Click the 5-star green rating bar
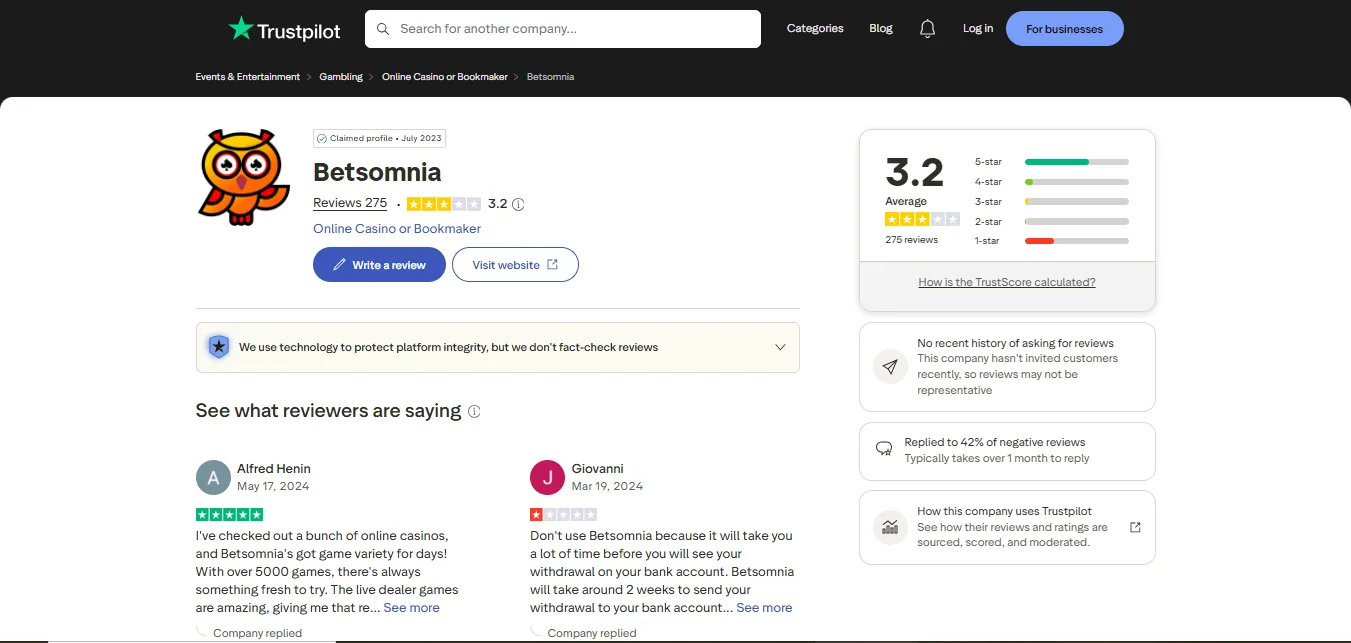 1077,162
